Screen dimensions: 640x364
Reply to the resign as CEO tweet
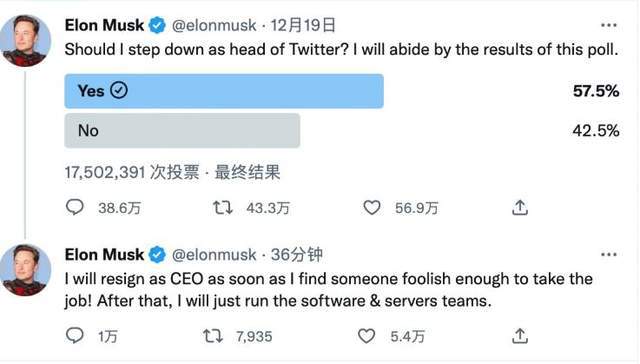coord(75,335)
